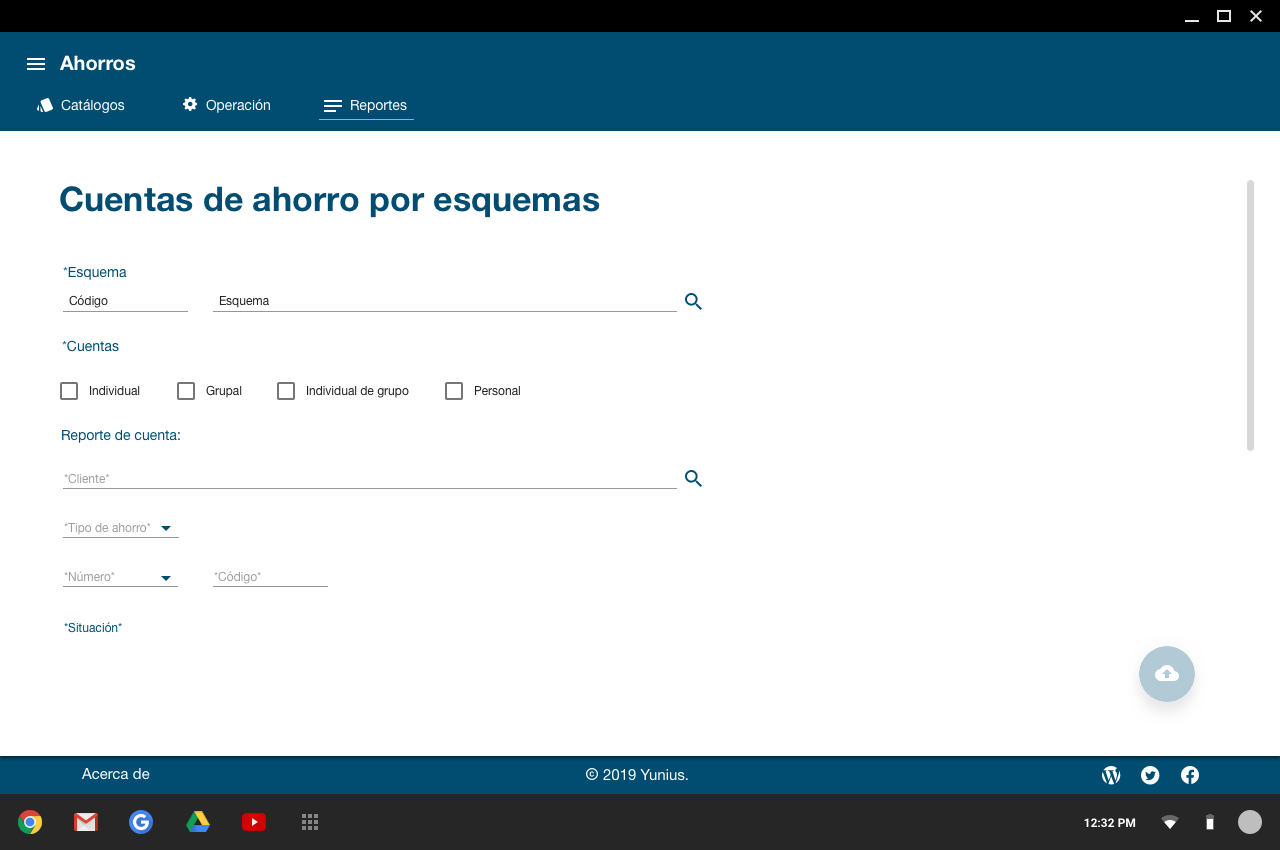The image size is (1280, 850).
Task: Launch YouTube from the shelf
Action: [x=254, y=822]
